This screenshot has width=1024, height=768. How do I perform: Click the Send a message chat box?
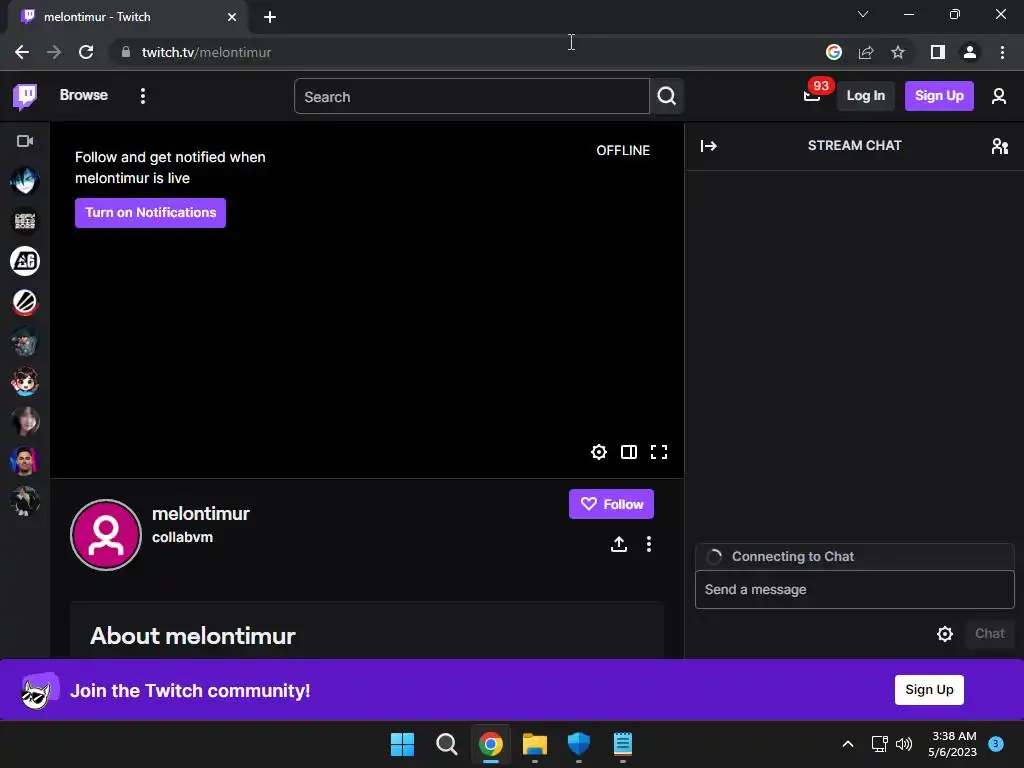854,590
